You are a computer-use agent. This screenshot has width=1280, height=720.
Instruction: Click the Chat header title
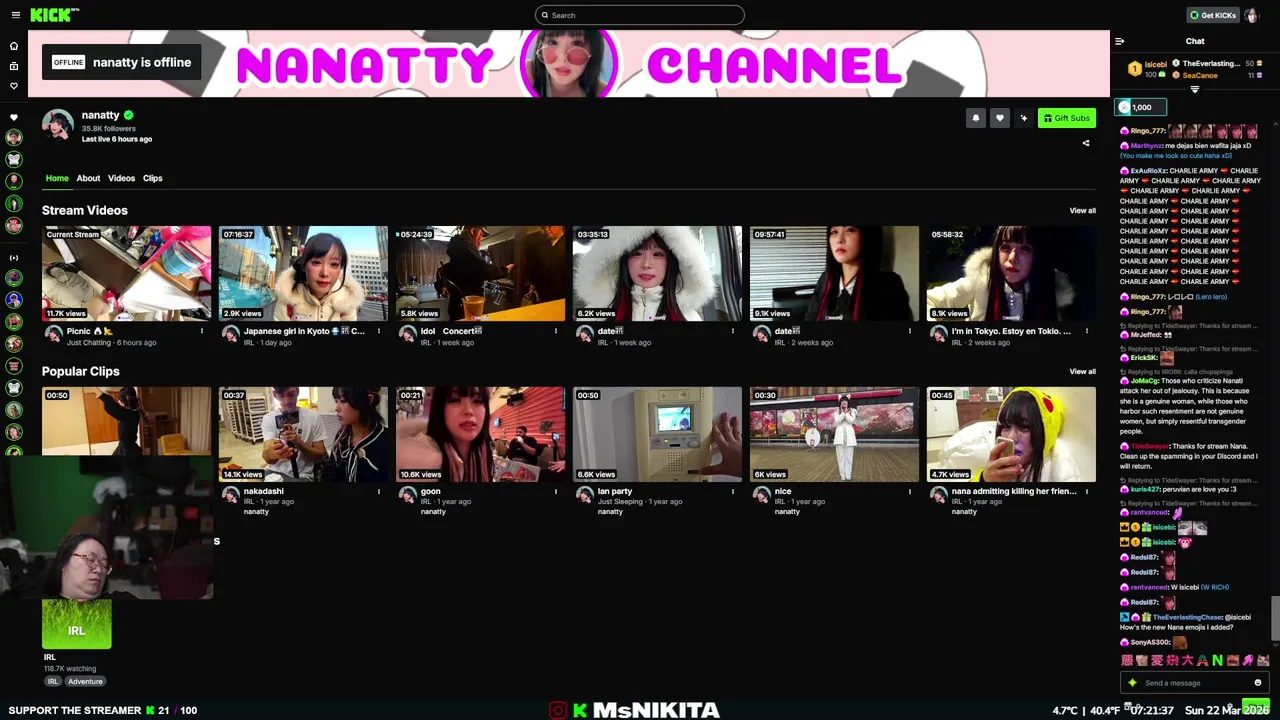(1195, 41)
